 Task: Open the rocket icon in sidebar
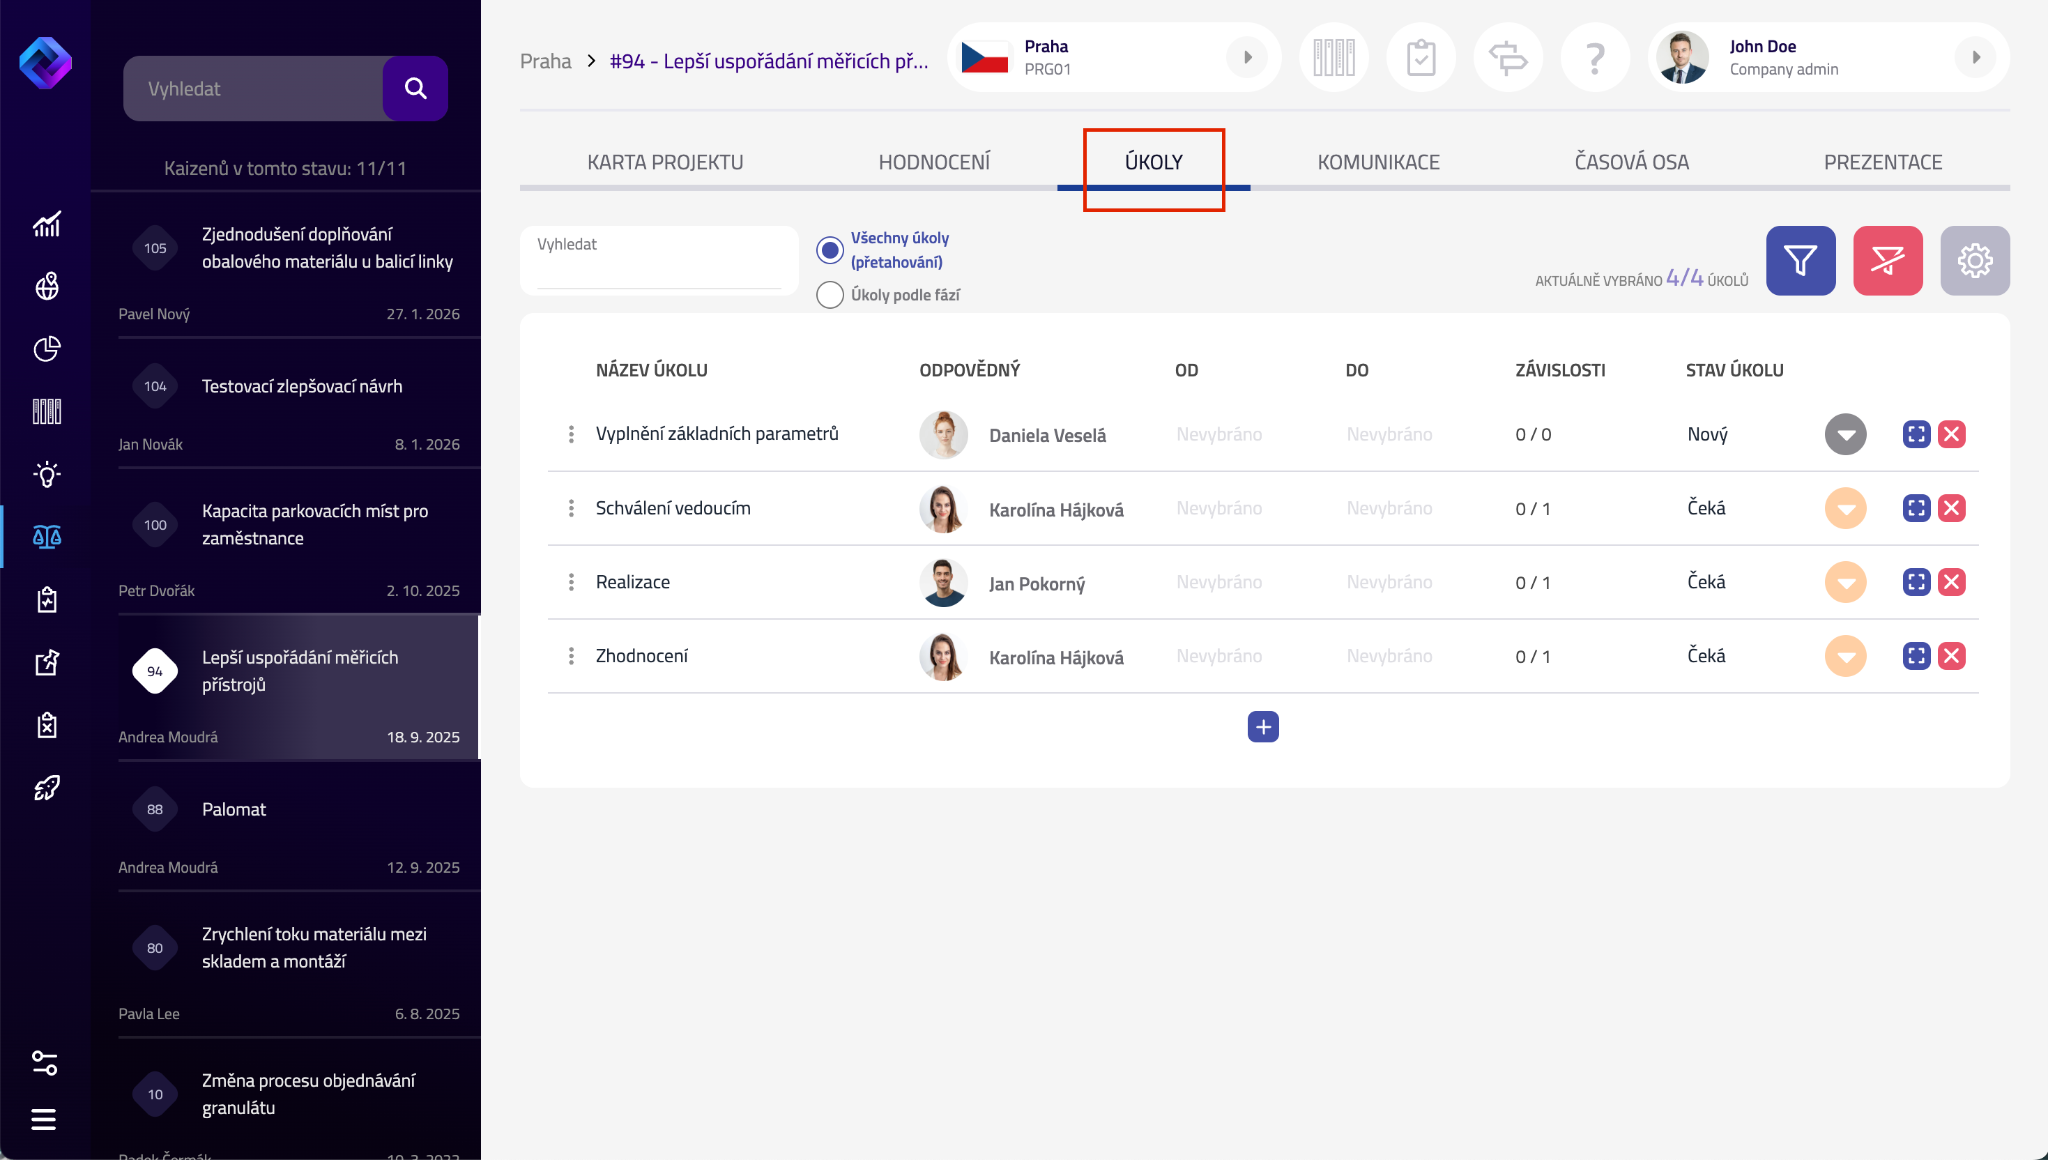pos(46,788)
